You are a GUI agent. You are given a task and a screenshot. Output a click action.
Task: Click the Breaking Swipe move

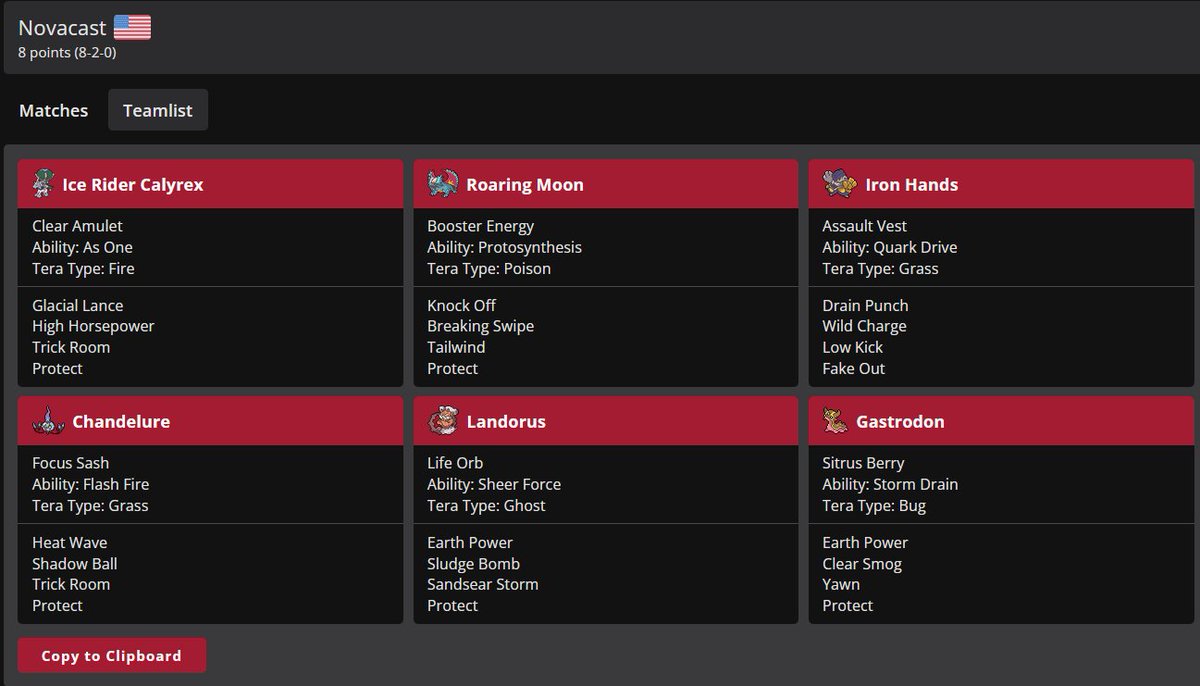click(x=481, y=326)
